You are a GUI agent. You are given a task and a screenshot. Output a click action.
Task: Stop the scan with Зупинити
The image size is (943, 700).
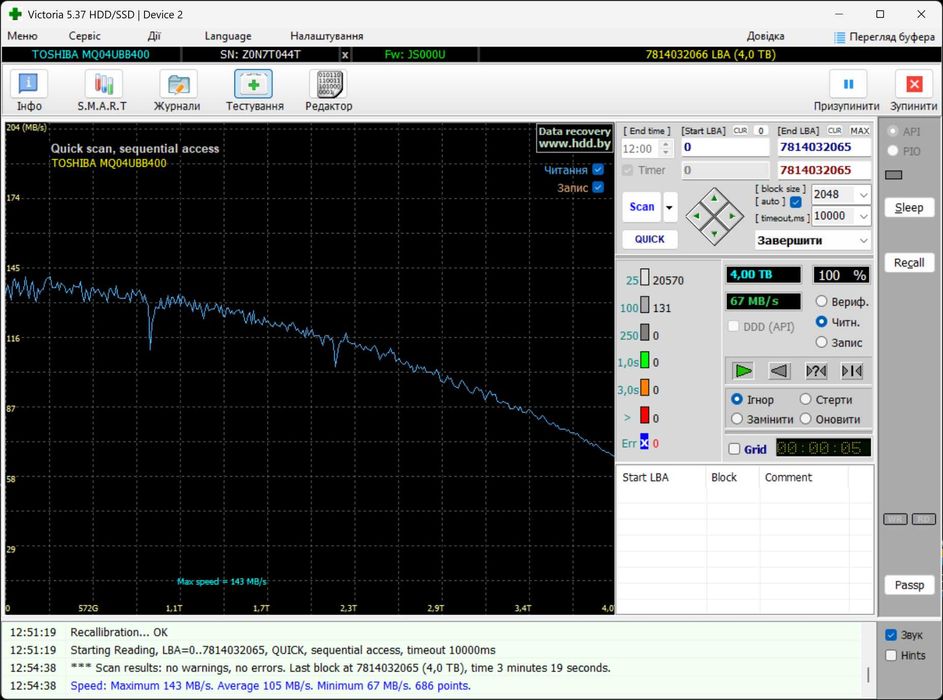[913, 86]
